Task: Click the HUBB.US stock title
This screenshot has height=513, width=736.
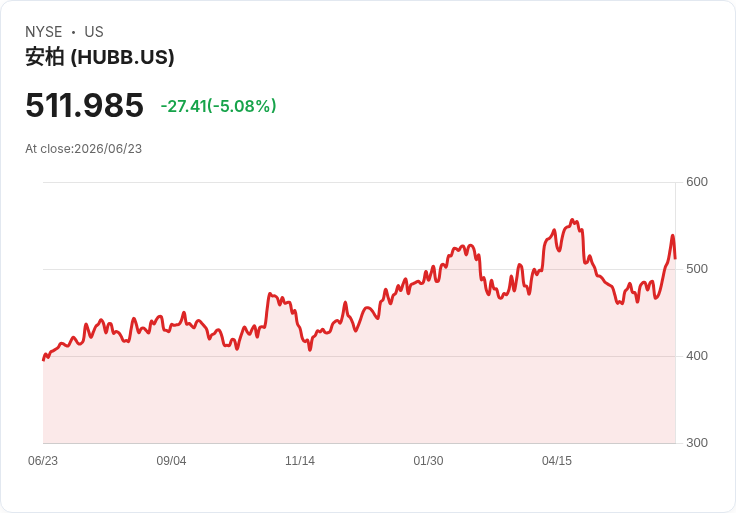Action: click(100, 57)
